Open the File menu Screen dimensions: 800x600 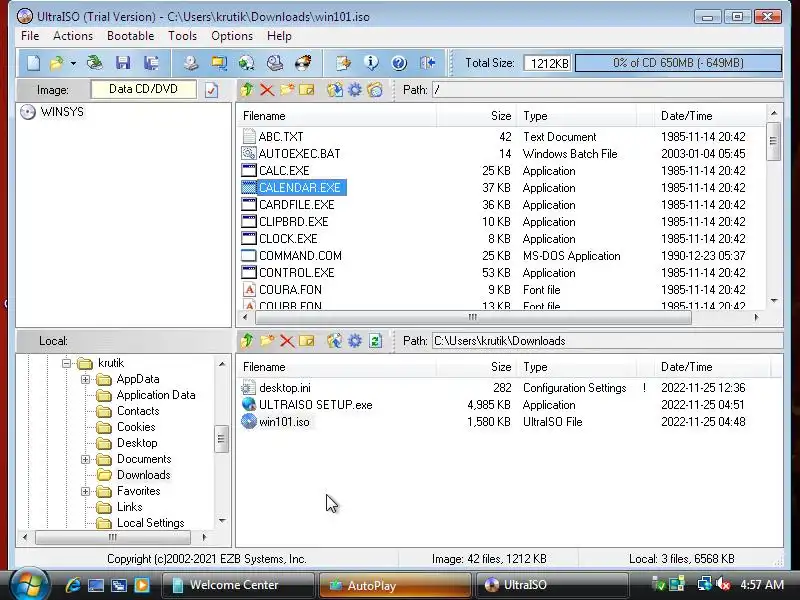point(30,36)
